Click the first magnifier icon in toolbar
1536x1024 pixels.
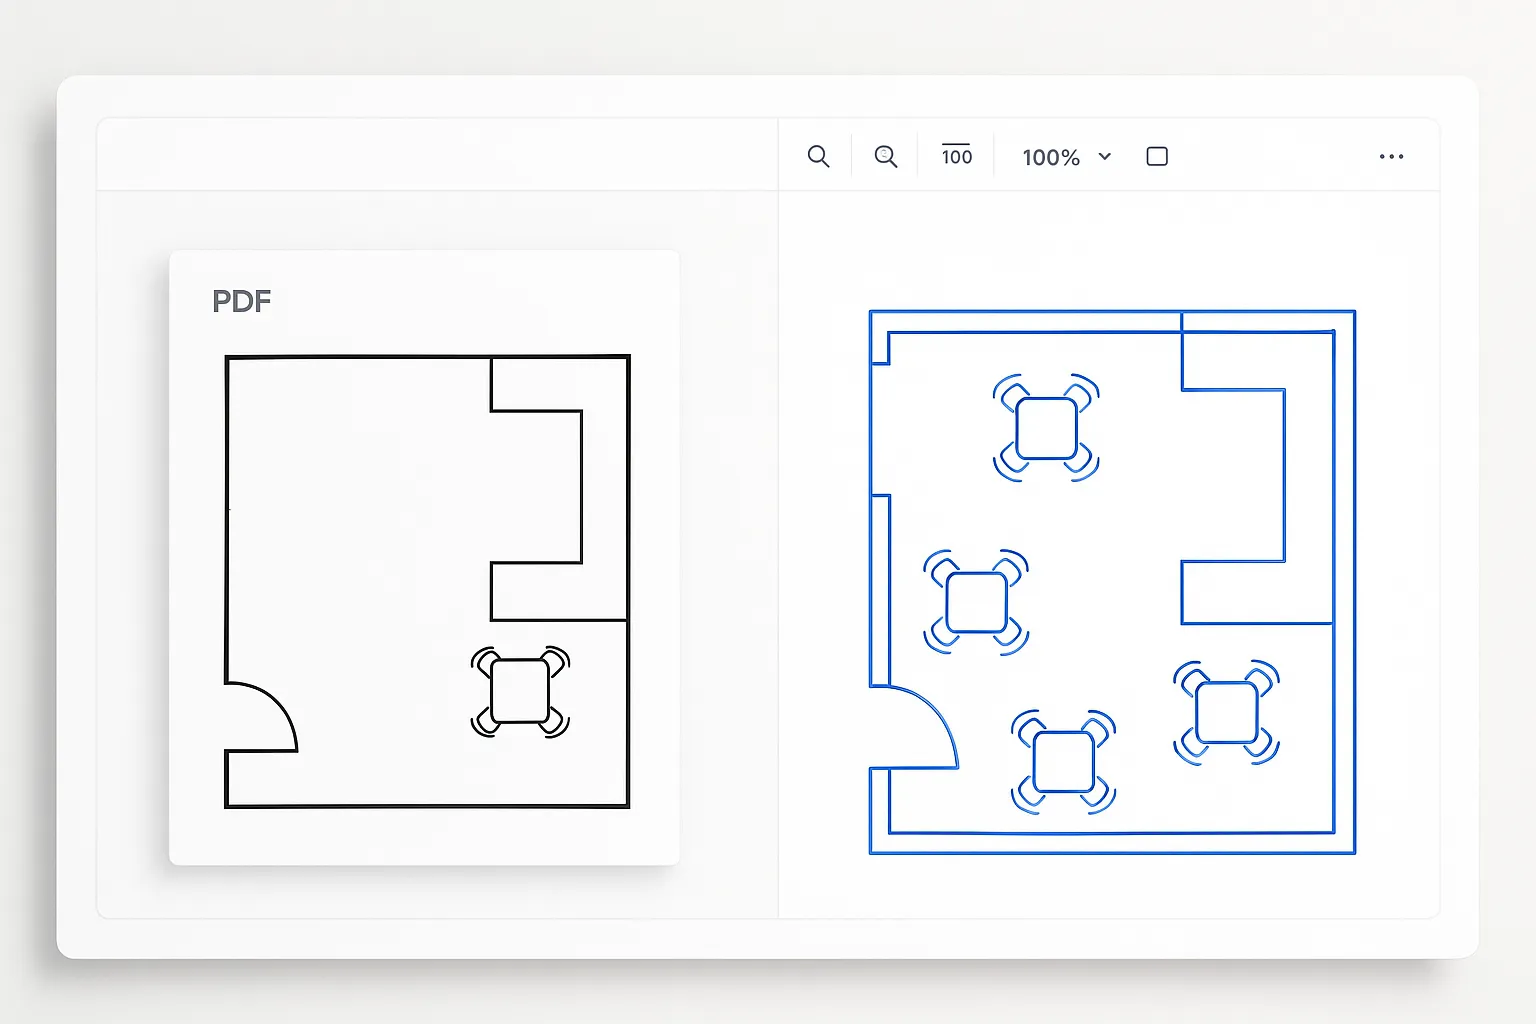[x=818, y=157]
